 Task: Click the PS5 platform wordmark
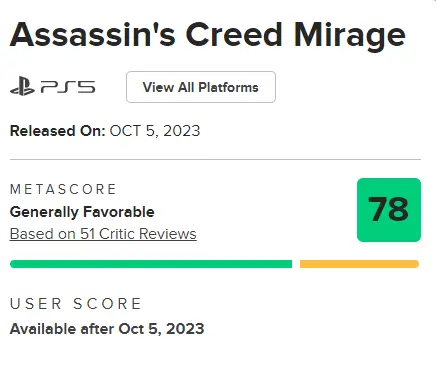68,87
